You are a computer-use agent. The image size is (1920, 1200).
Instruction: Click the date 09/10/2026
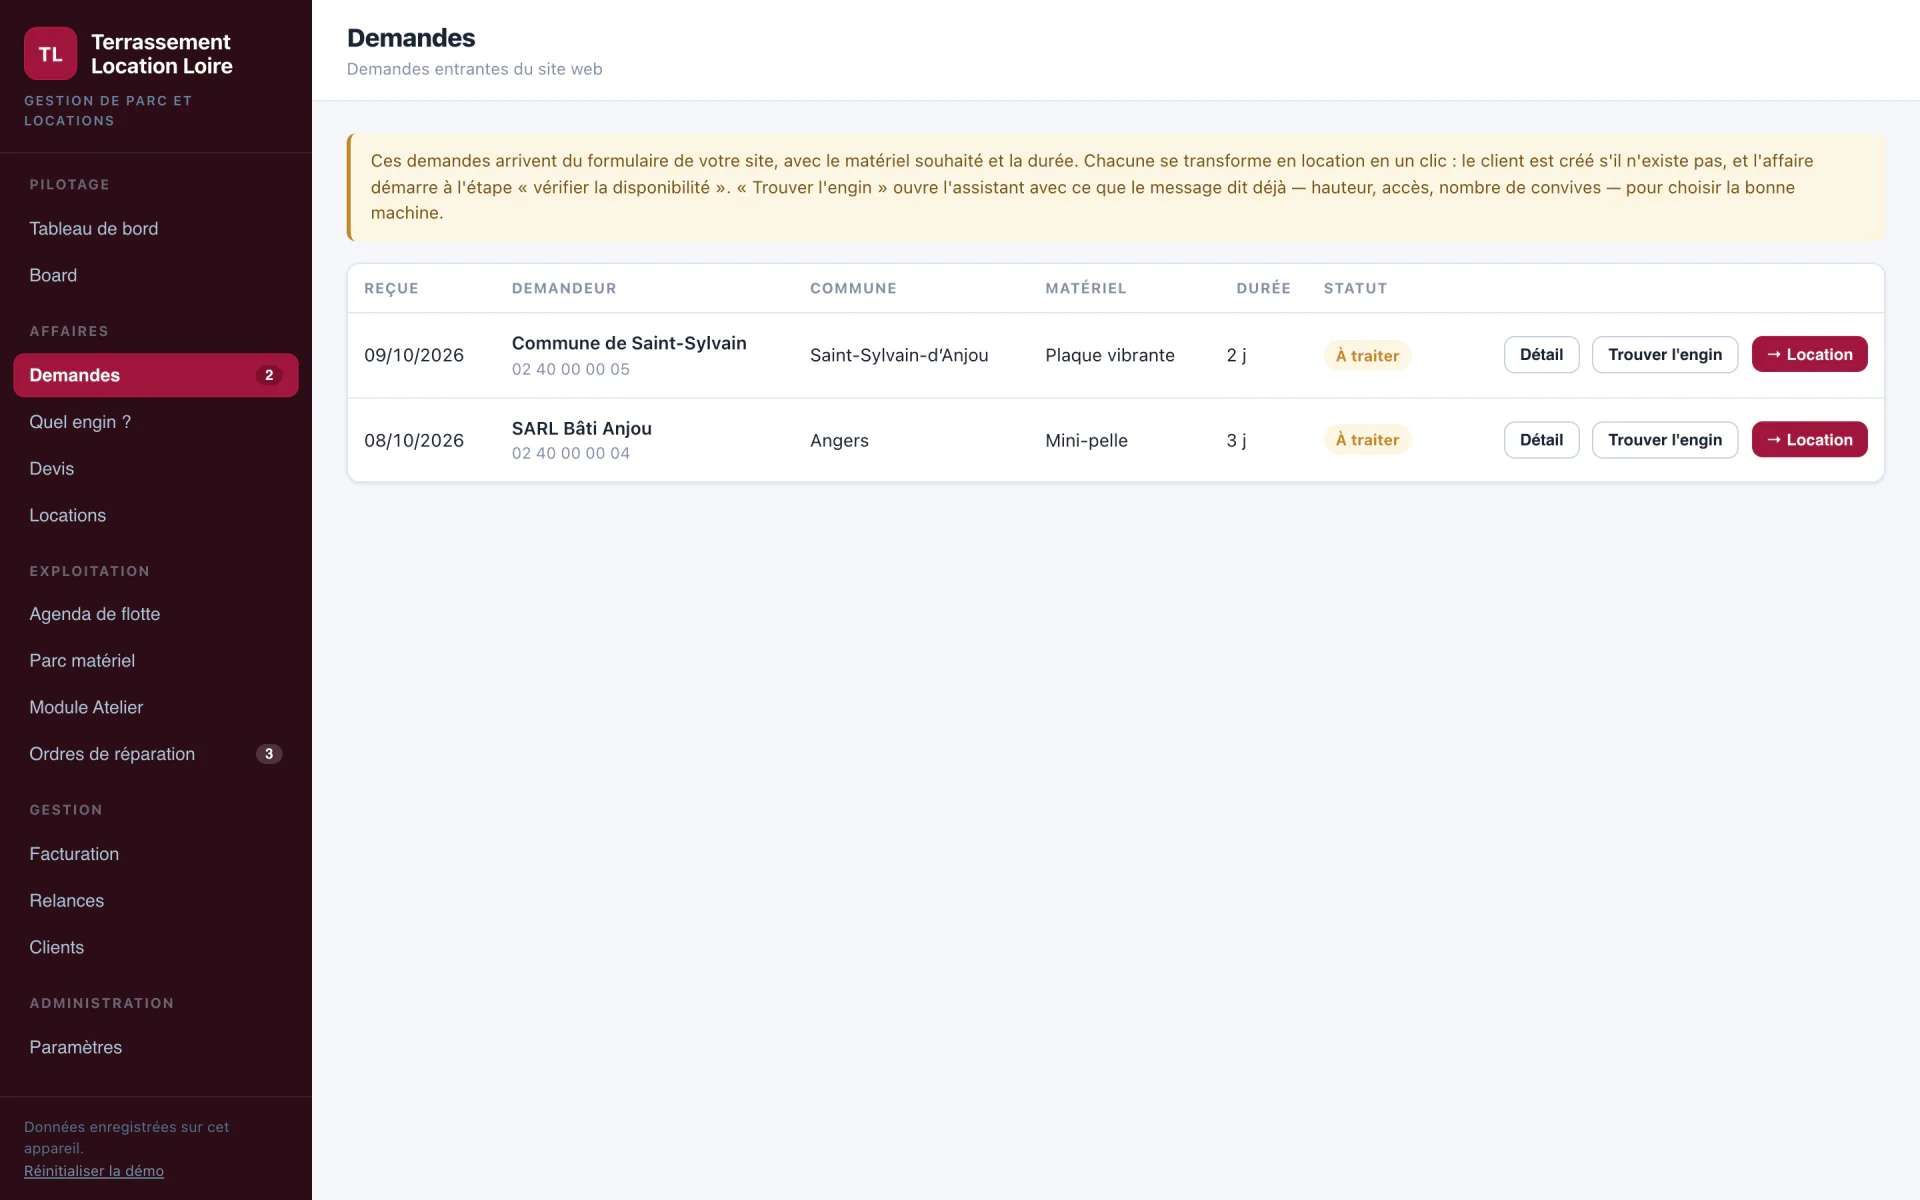point(414,355)
